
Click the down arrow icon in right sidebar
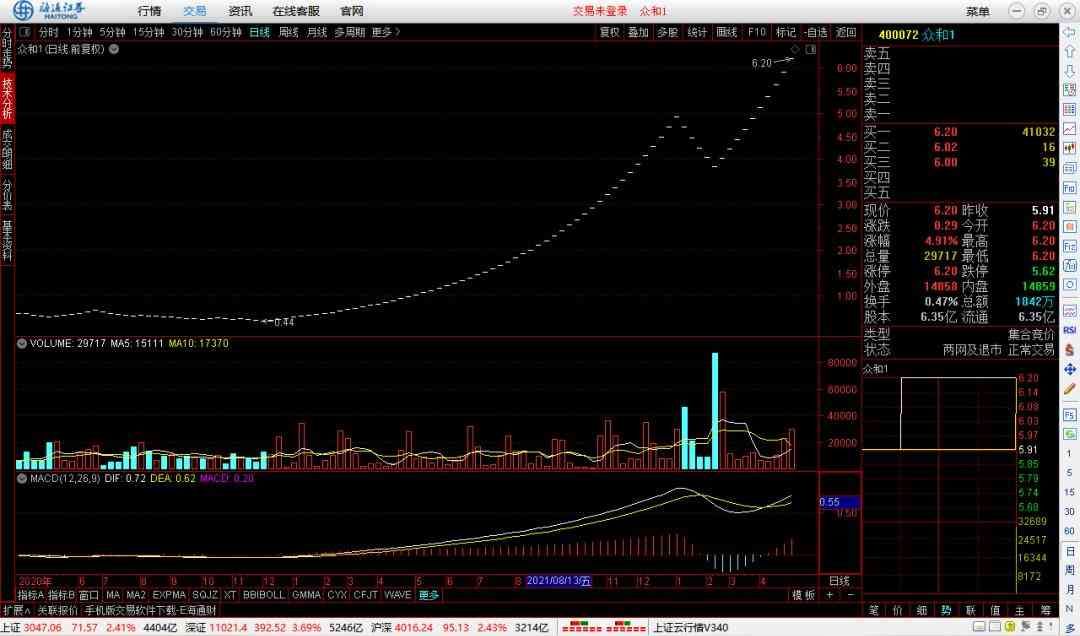click(x=1069, y=69)
